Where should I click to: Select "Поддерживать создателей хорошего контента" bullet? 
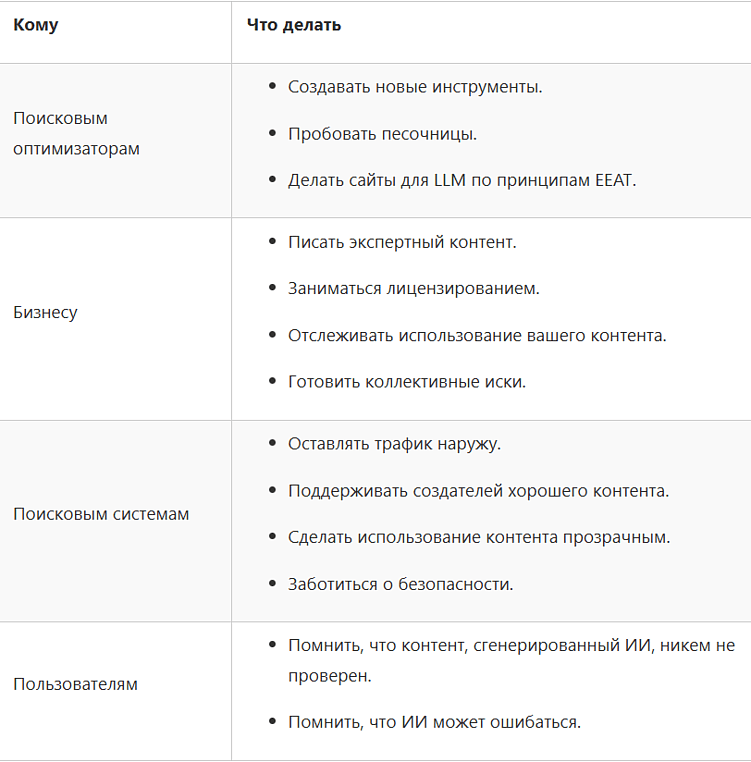(x=478, y=491)
